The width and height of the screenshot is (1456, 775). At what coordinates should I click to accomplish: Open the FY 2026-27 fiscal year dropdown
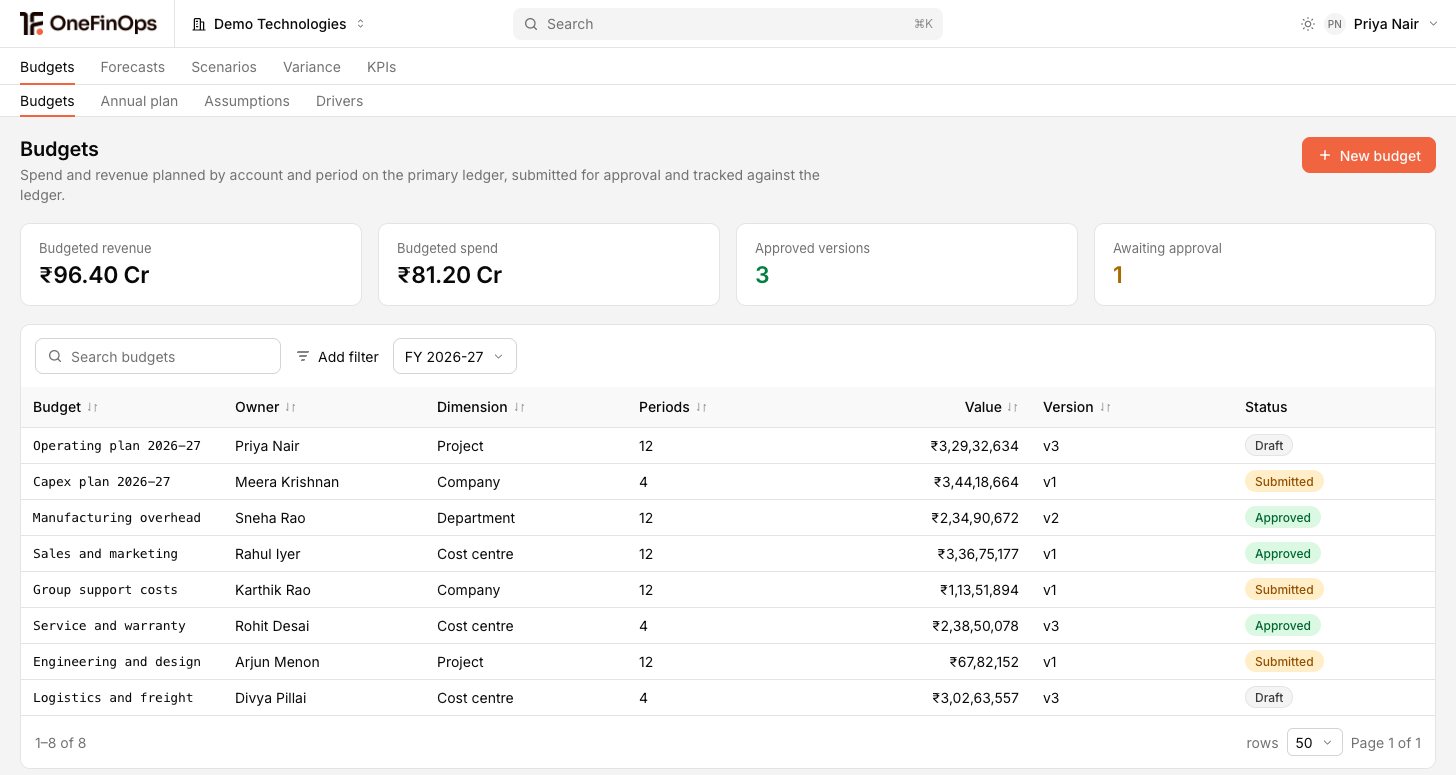(455, 356)
